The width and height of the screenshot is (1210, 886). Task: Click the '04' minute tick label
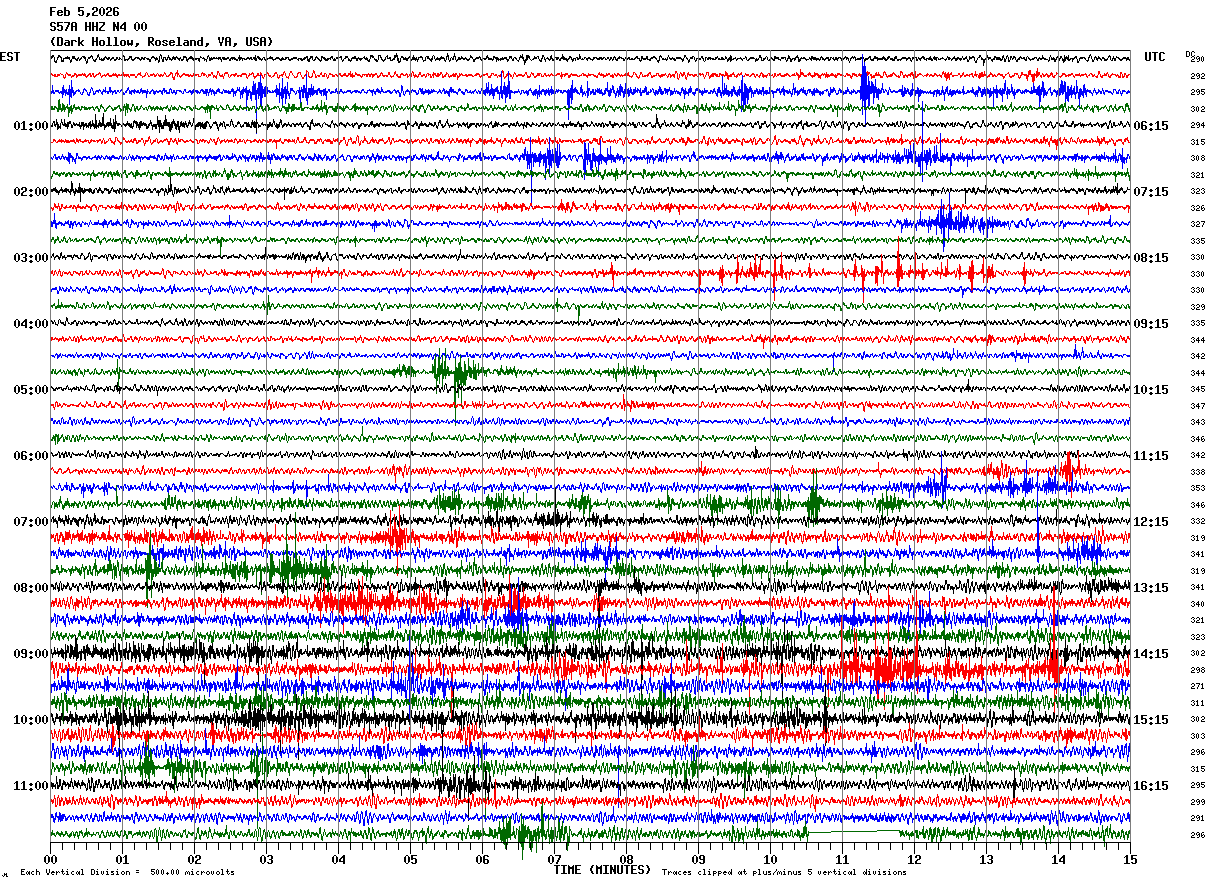[338, 859]
